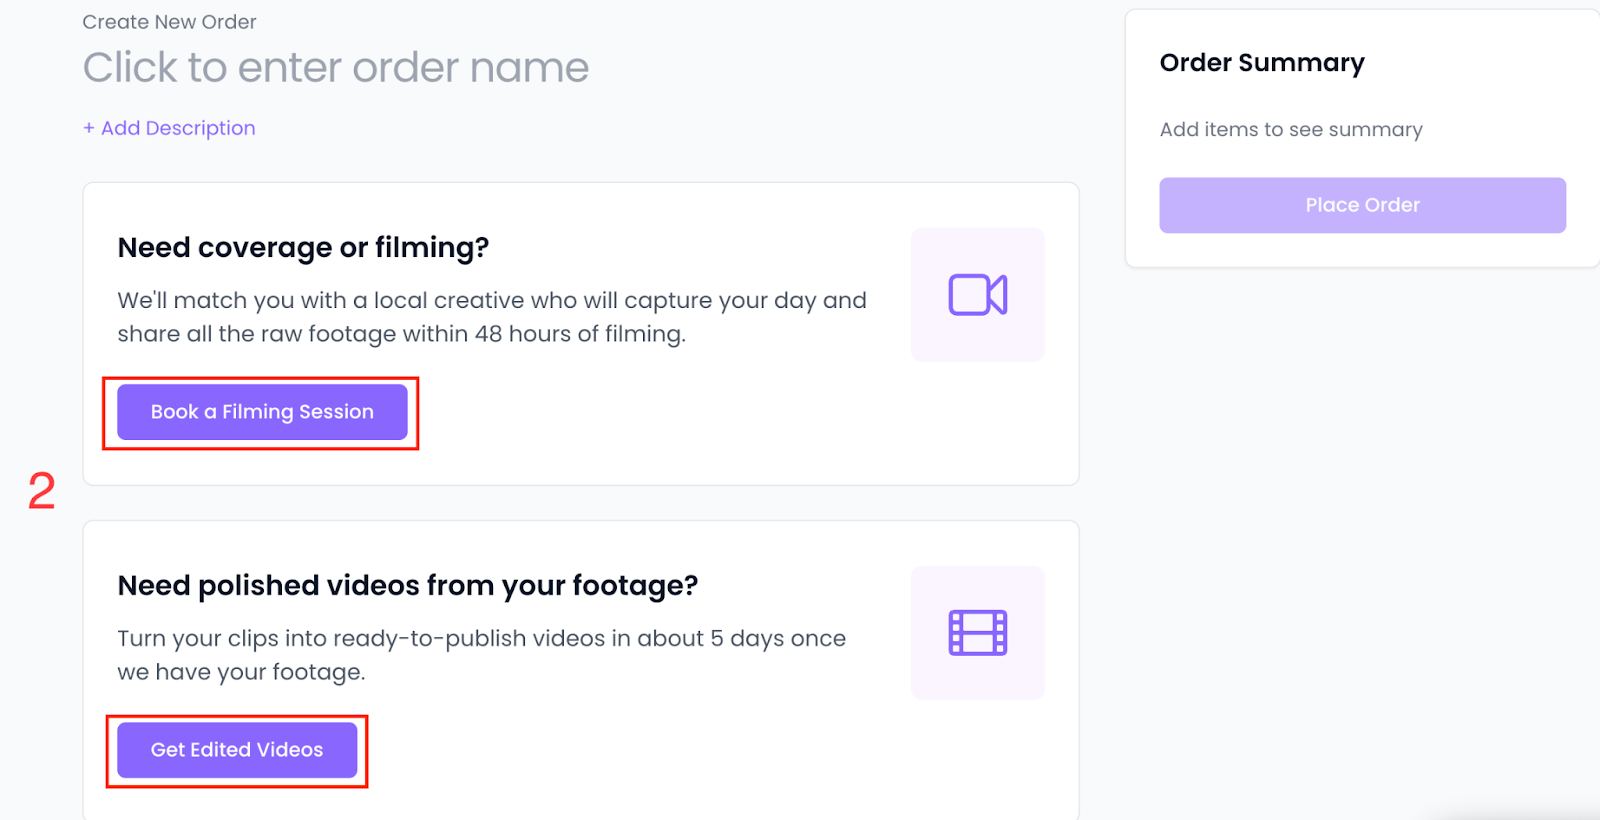Open the Add Description link
The width and height of the screenshot is (1600, 820).
[x=178, y=128]
